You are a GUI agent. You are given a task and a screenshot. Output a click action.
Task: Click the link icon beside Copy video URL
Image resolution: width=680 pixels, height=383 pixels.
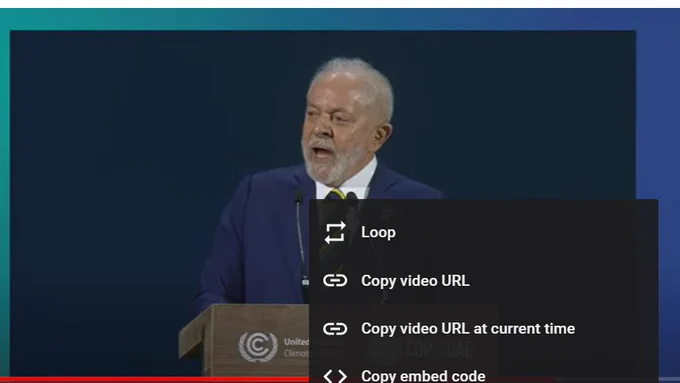click(x=335, y=281)
